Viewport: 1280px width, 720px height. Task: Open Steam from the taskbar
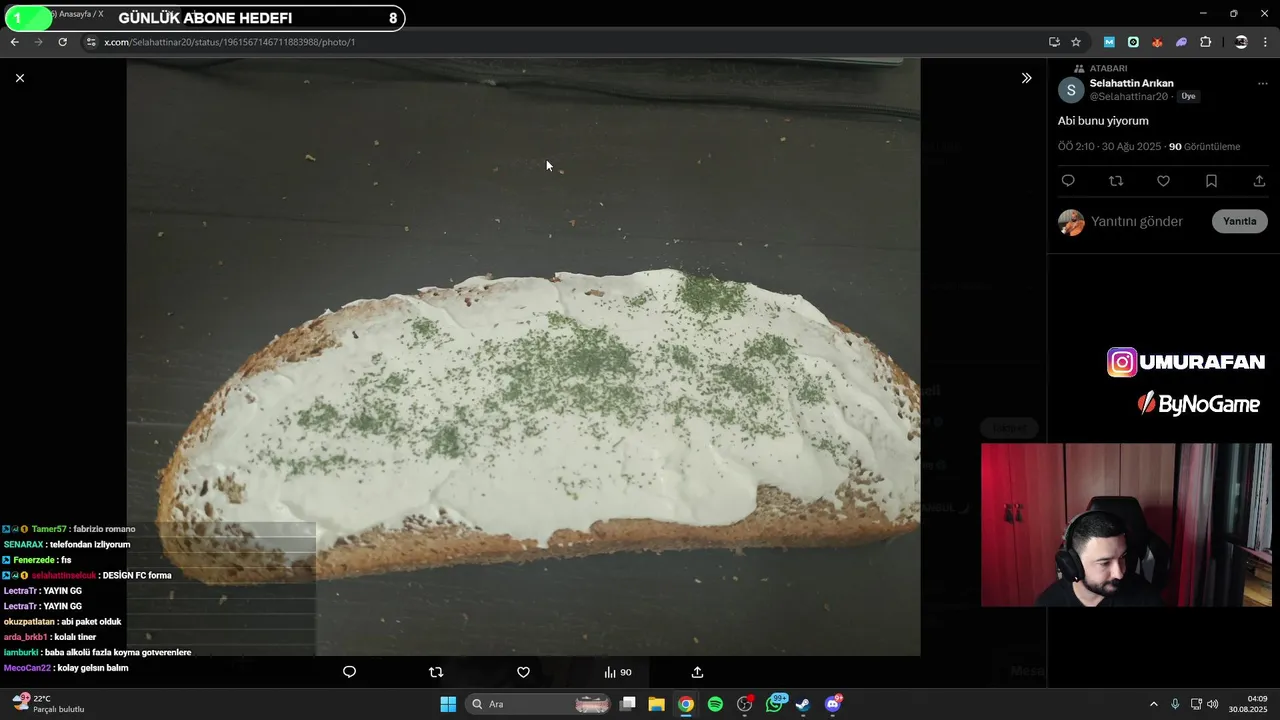[803, 704]
